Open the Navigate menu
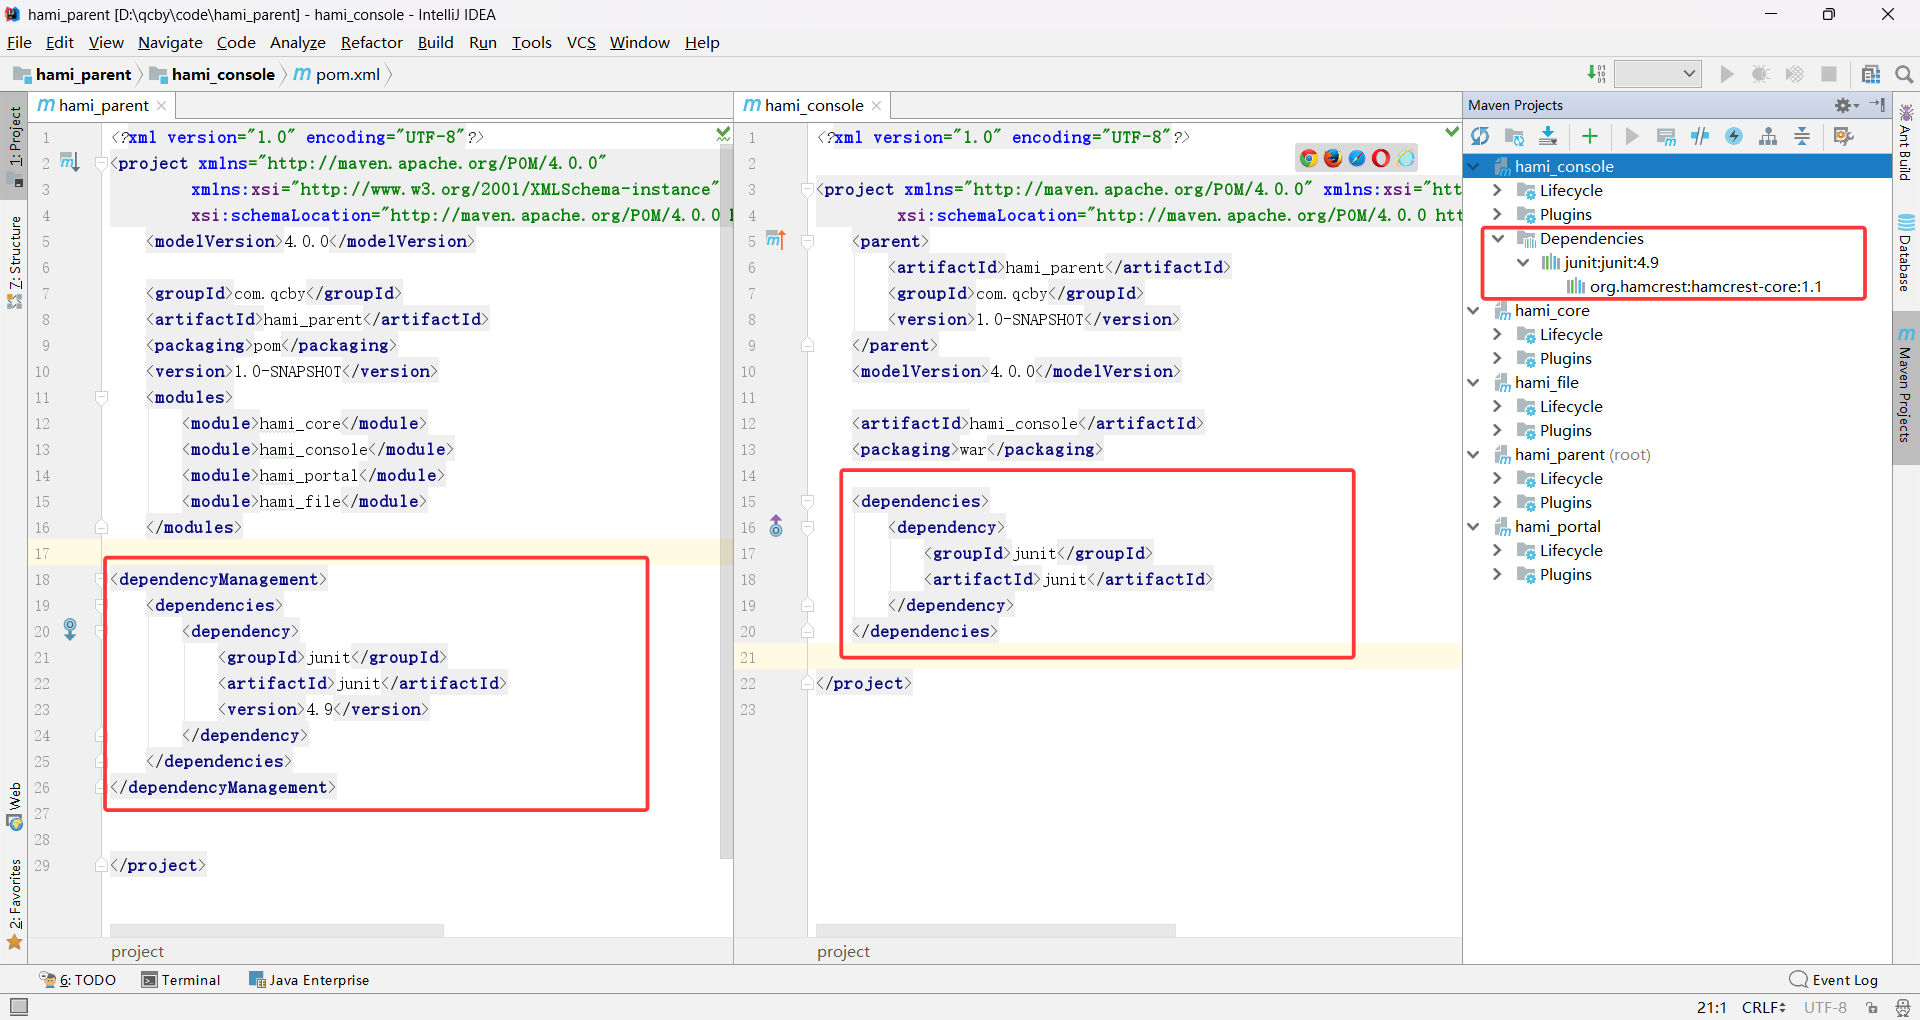Screen dimensions: 1920x1020 coord(170,42)
